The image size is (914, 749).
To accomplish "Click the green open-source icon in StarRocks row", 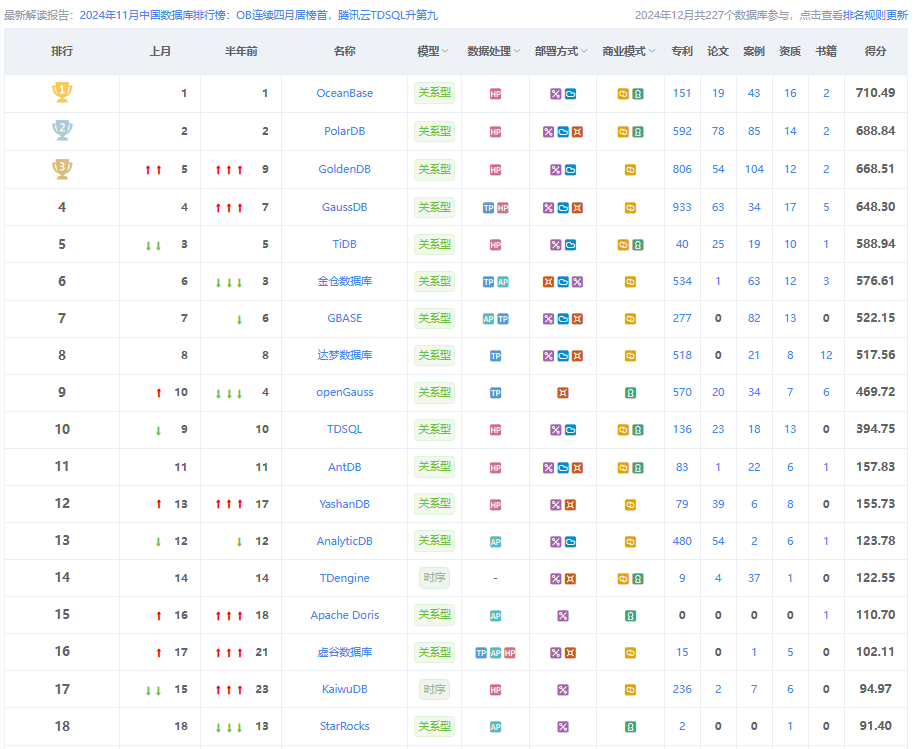I will click(630, 727).
